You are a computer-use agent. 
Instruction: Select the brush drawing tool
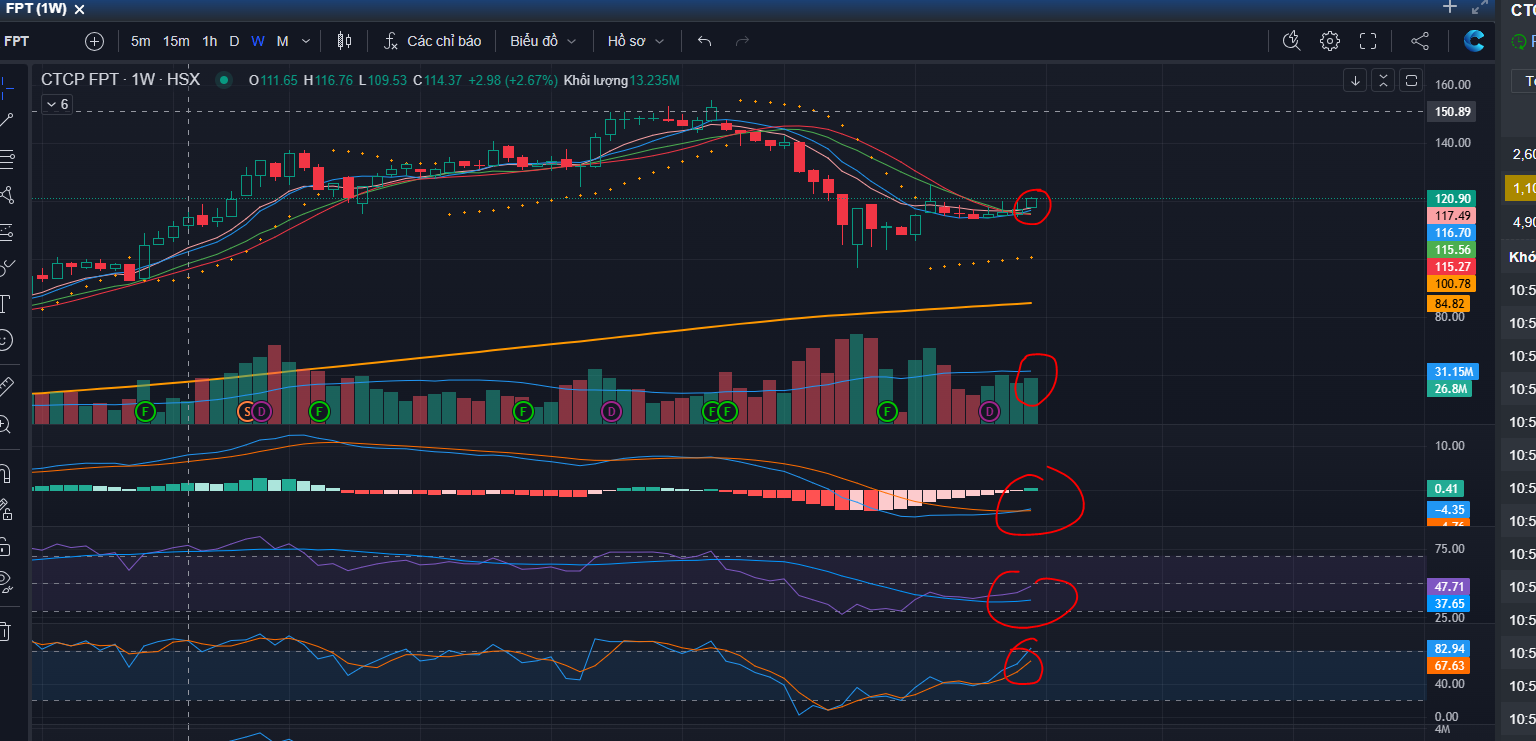(x=6, y=267)
